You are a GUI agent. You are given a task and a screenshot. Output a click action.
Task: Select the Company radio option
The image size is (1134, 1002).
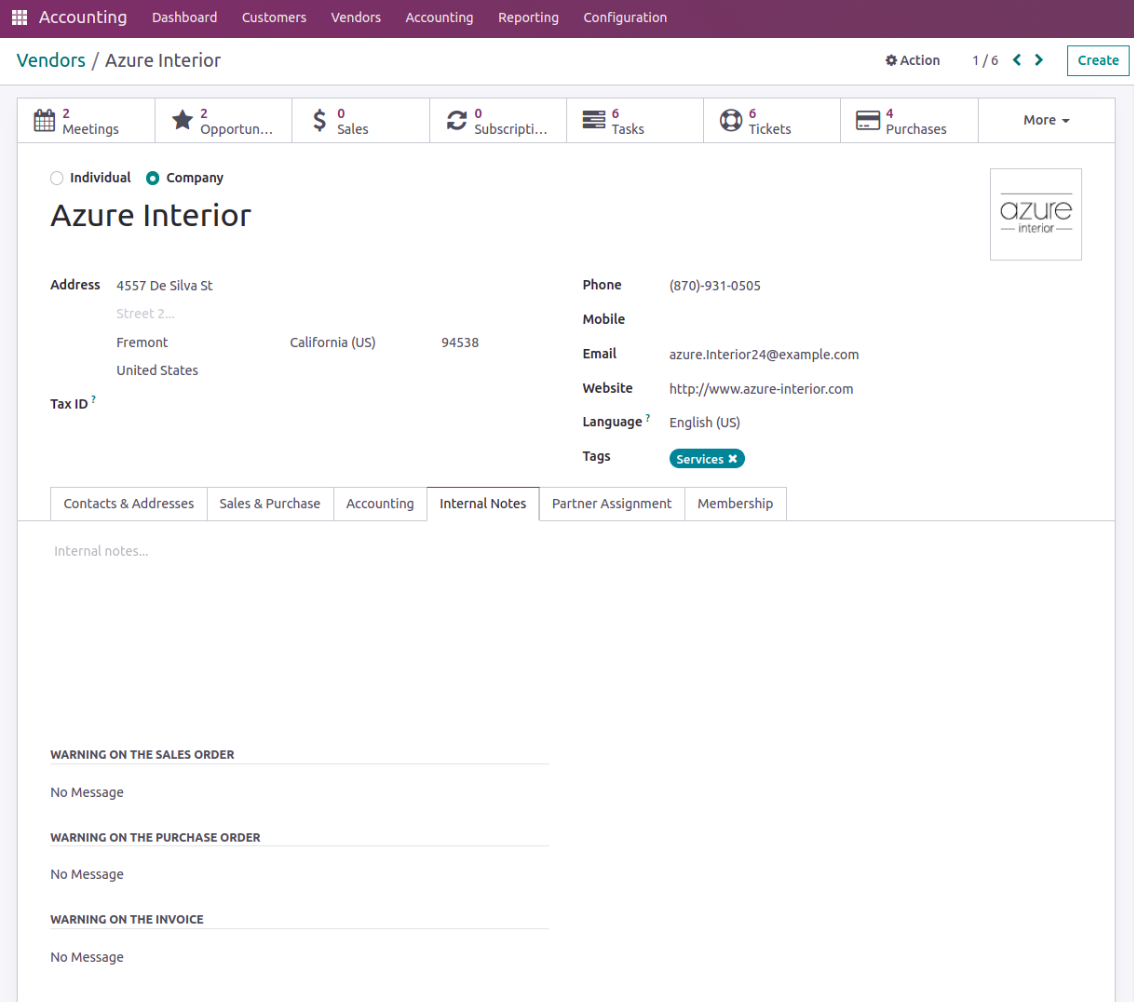[152, 178]
